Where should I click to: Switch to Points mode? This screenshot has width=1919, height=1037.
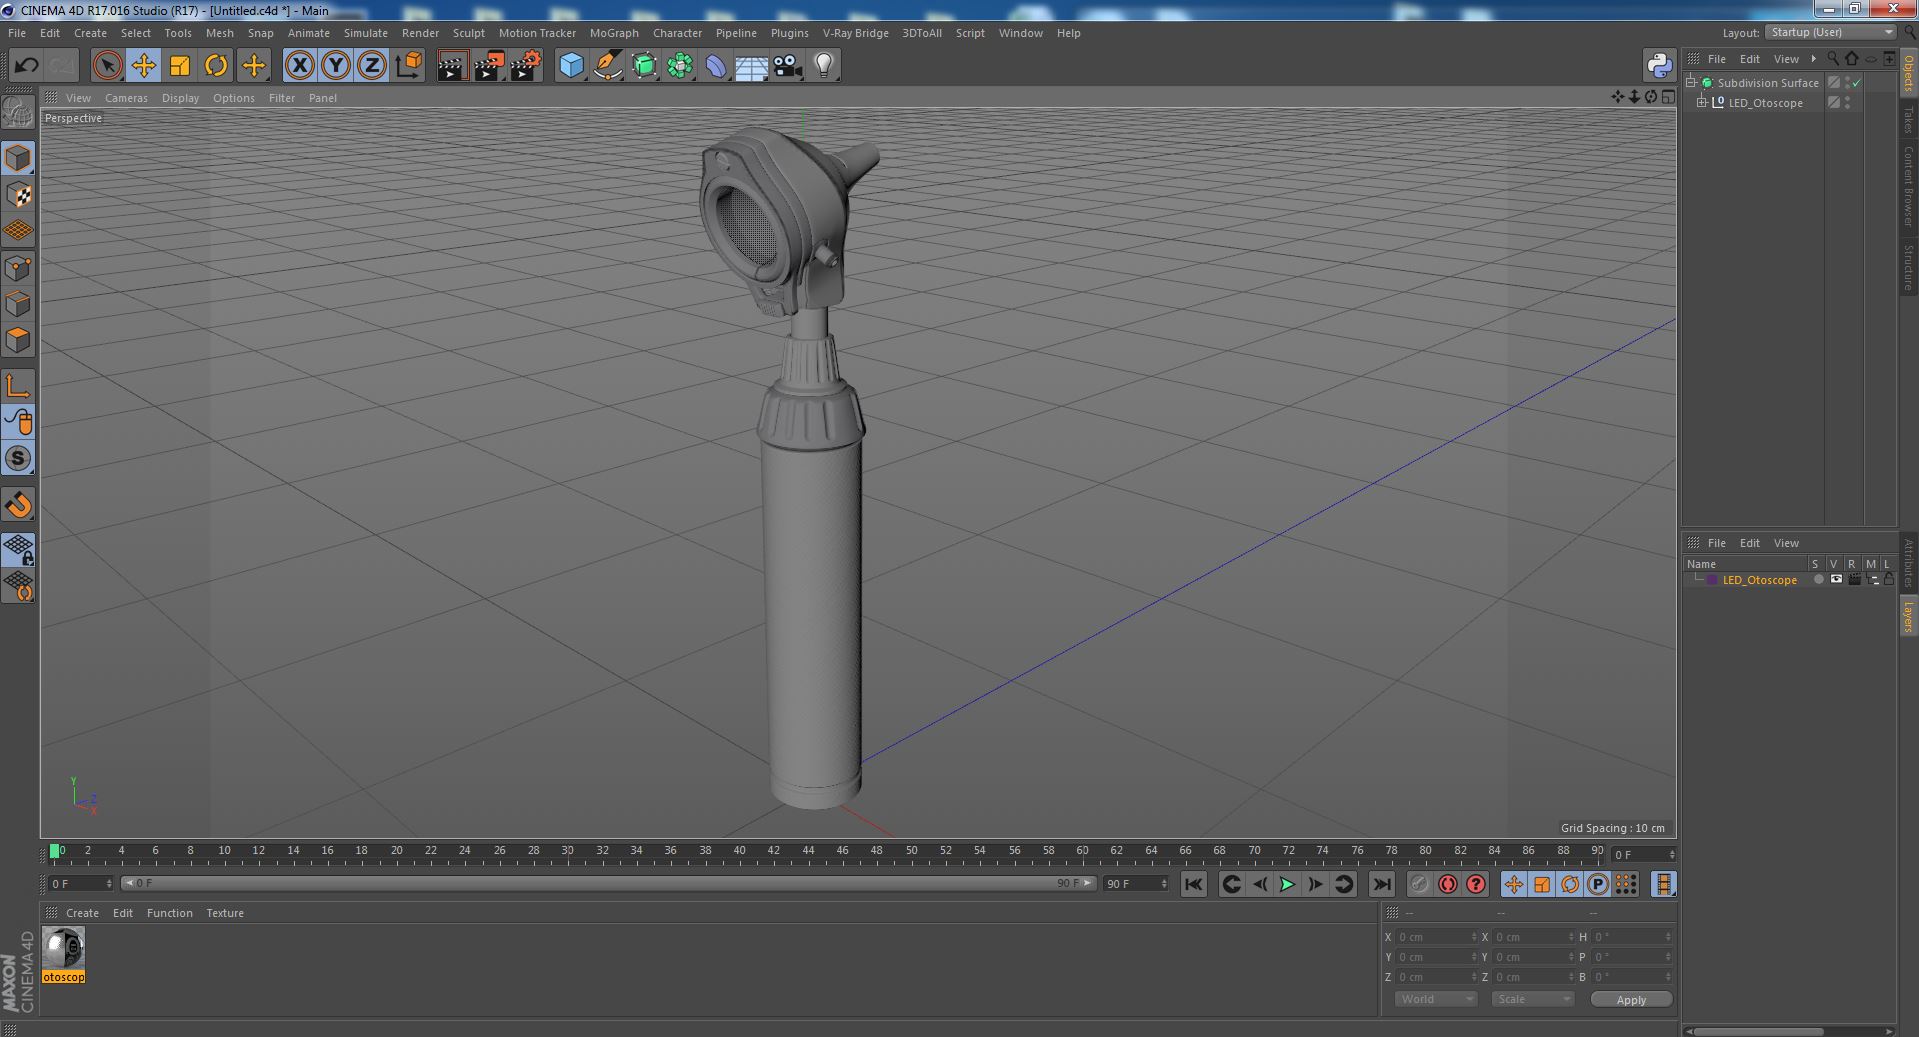pos(18,268)
